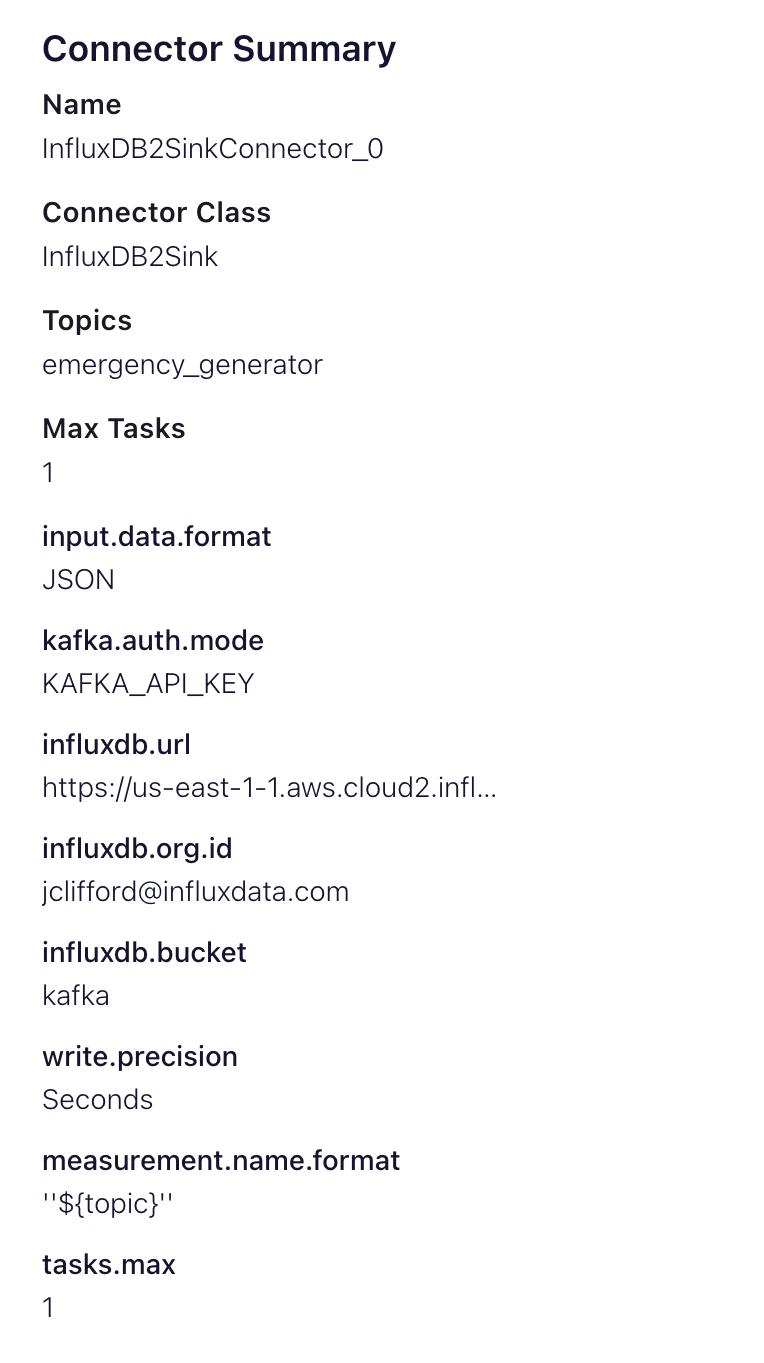Select the Topics label
Viewport: 764px width, 1363px height.
87,321
